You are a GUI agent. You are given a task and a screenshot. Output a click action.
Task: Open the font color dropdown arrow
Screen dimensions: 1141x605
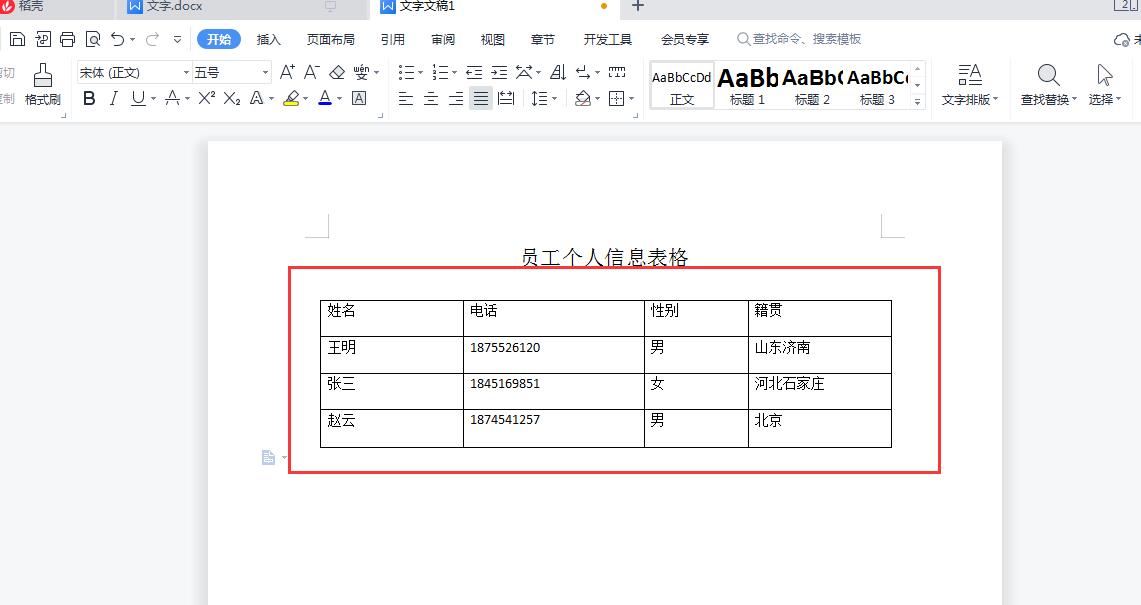coord(340,98)
